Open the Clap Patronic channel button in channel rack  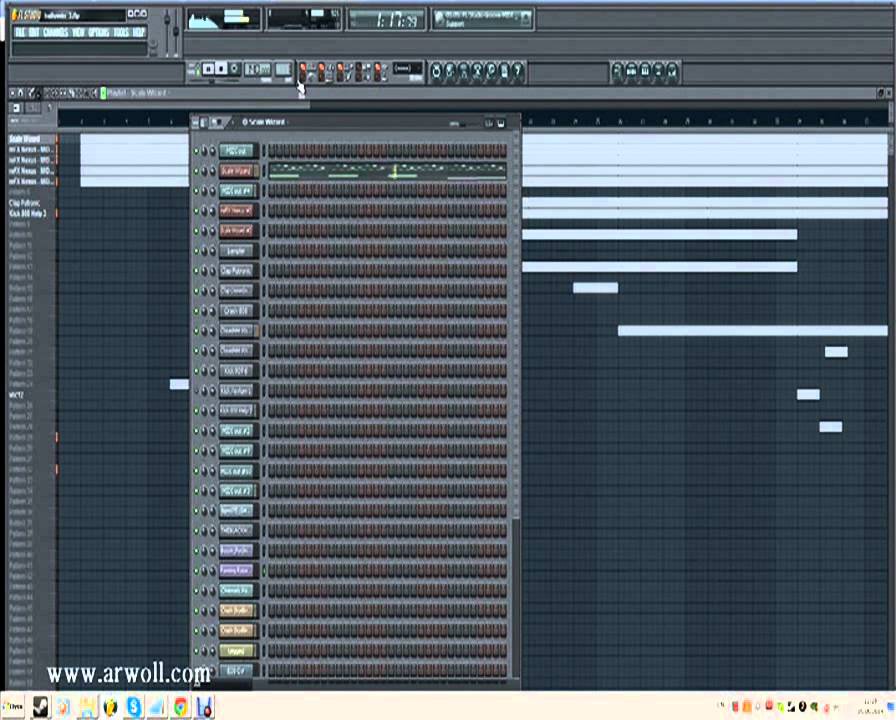coord(237,271)
